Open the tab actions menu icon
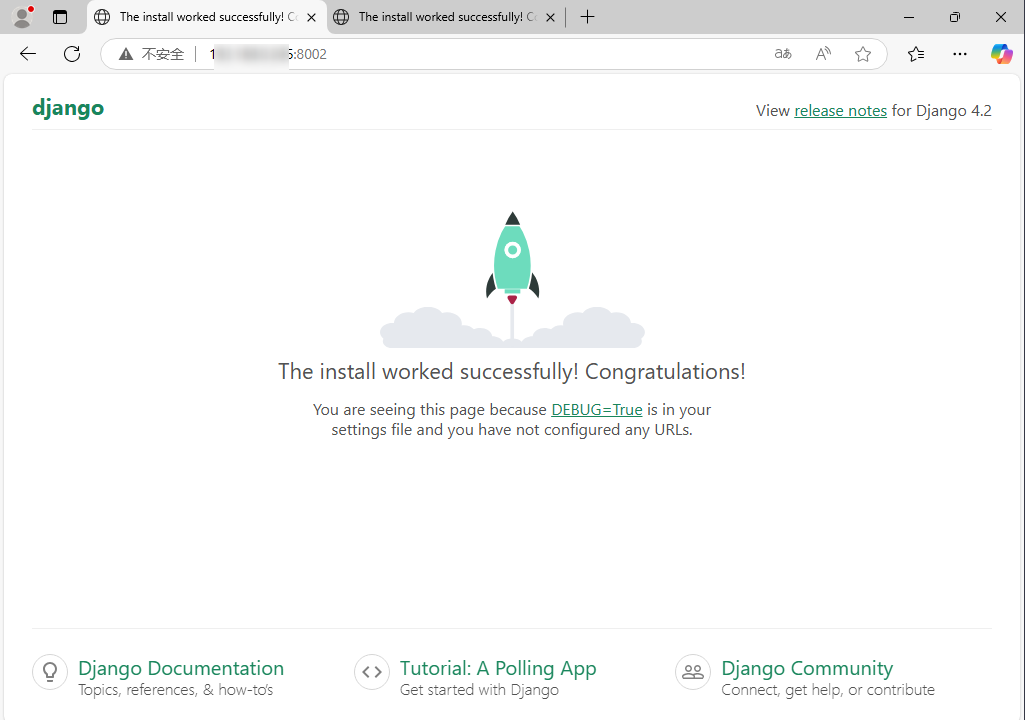Screen dimensions: 1025x720 [x=59, y=17]
